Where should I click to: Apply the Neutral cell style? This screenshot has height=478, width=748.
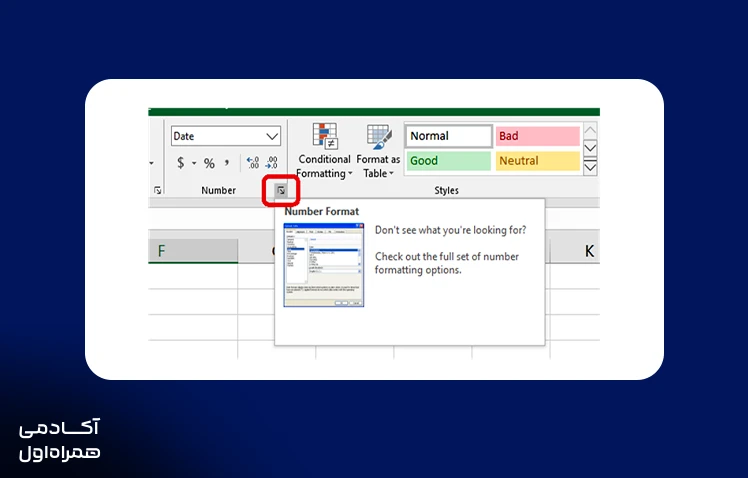(x=538, y=161)
